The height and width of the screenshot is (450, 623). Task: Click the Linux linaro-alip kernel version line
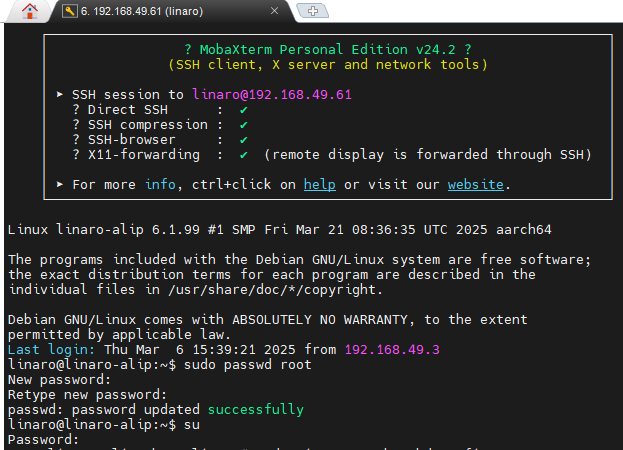(280, 230)
